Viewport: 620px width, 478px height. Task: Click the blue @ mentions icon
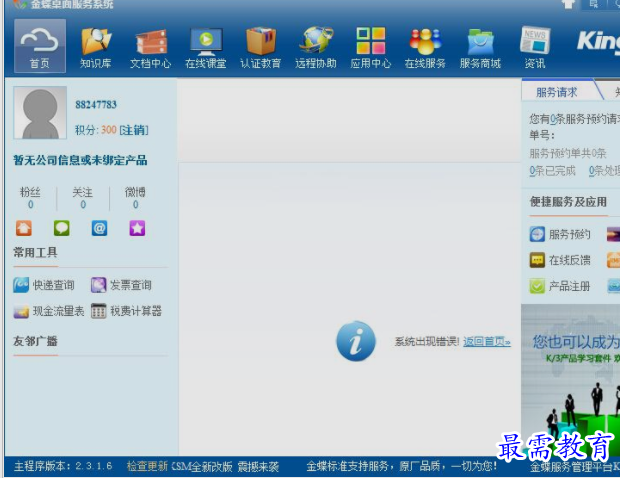(x=99, y=228)
